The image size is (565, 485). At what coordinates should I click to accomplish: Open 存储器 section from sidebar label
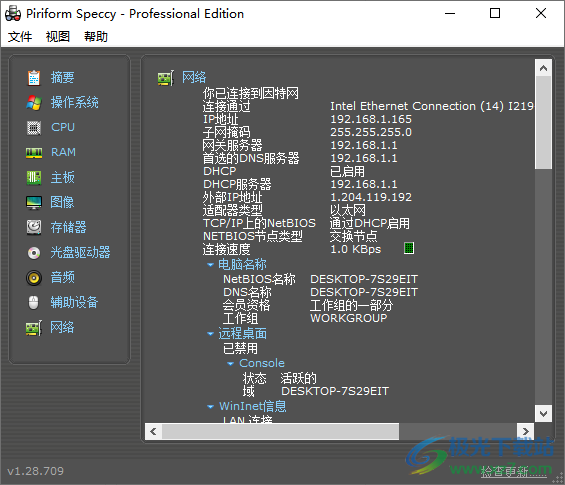(x=68, y=227)
